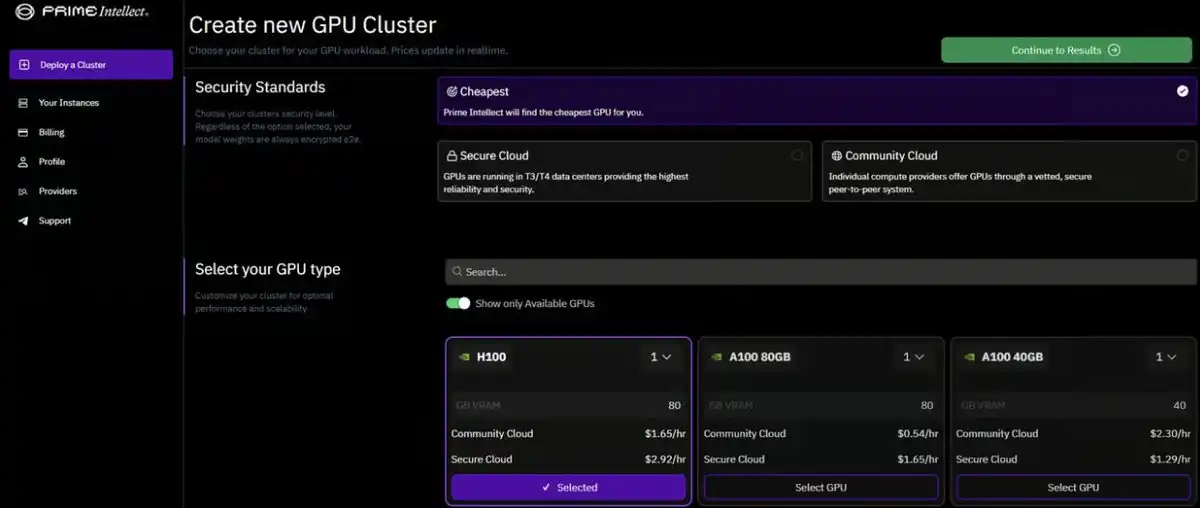Click the Providers sidebar icon
This screenshot has width=1200, height=508.
coord(23,191)
